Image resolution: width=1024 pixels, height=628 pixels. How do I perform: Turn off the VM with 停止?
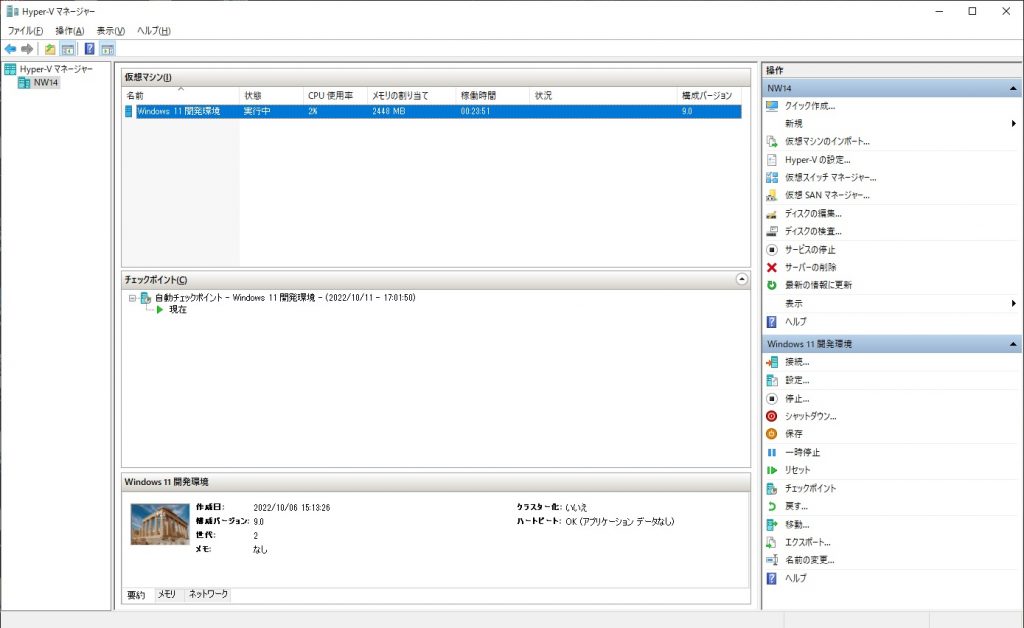click(797, 398)
